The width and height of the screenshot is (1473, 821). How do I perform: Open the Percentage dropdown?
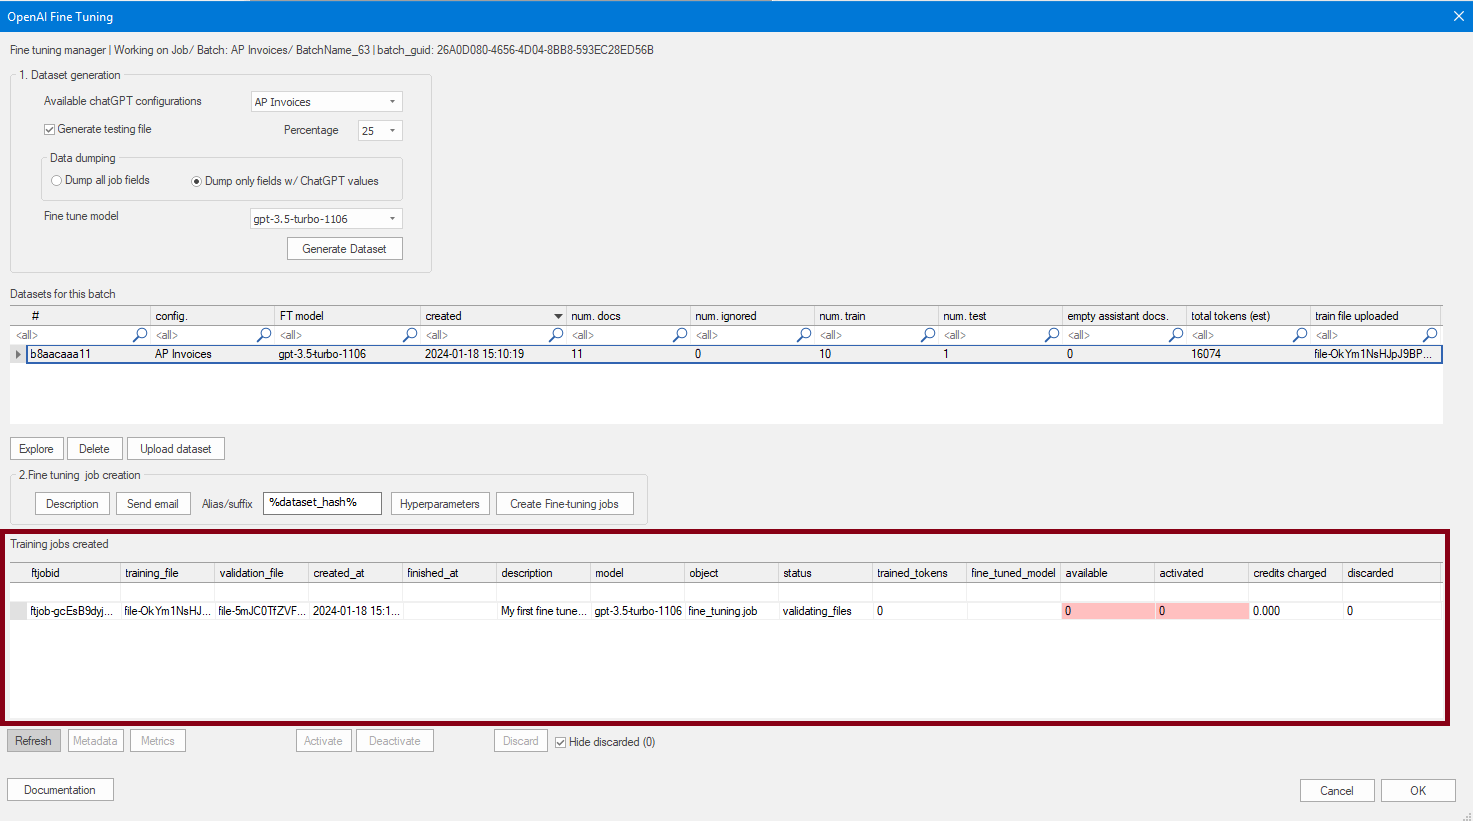tap(392, 131)
